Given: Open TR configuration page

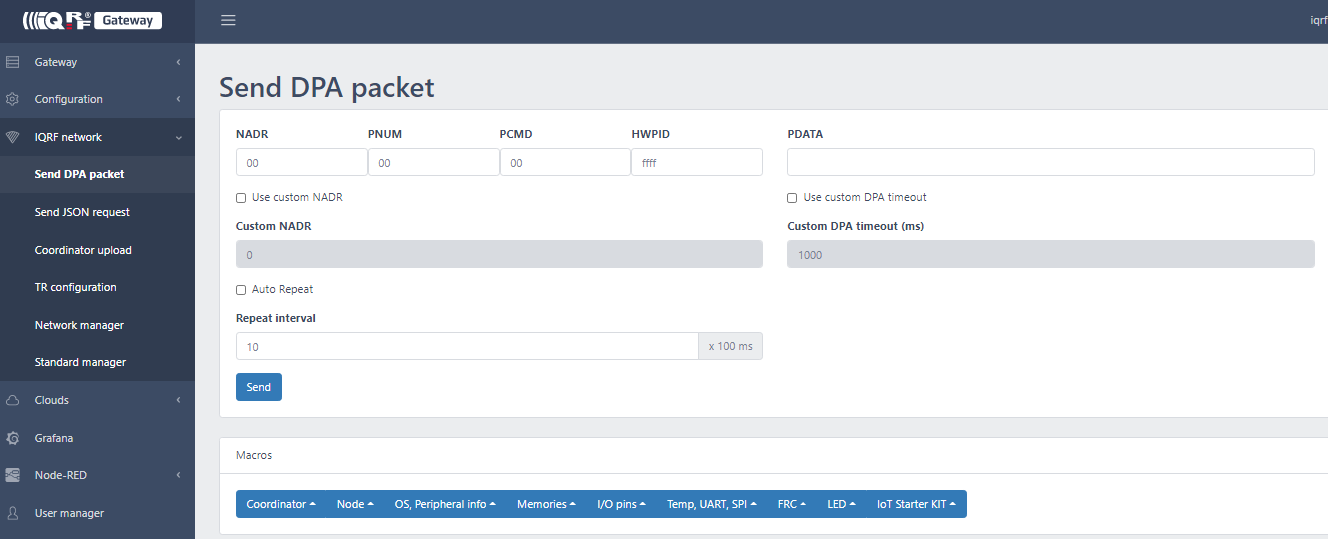Looking at the screenshot, I should coord(97,287).
